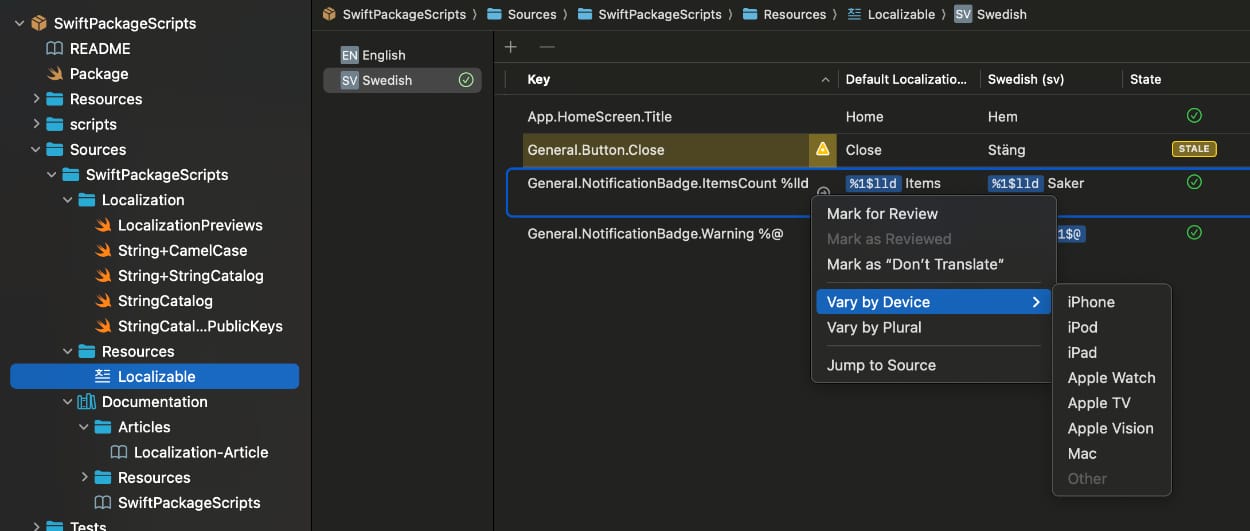
Task: Click the README book icon
Action: [54, 48]
